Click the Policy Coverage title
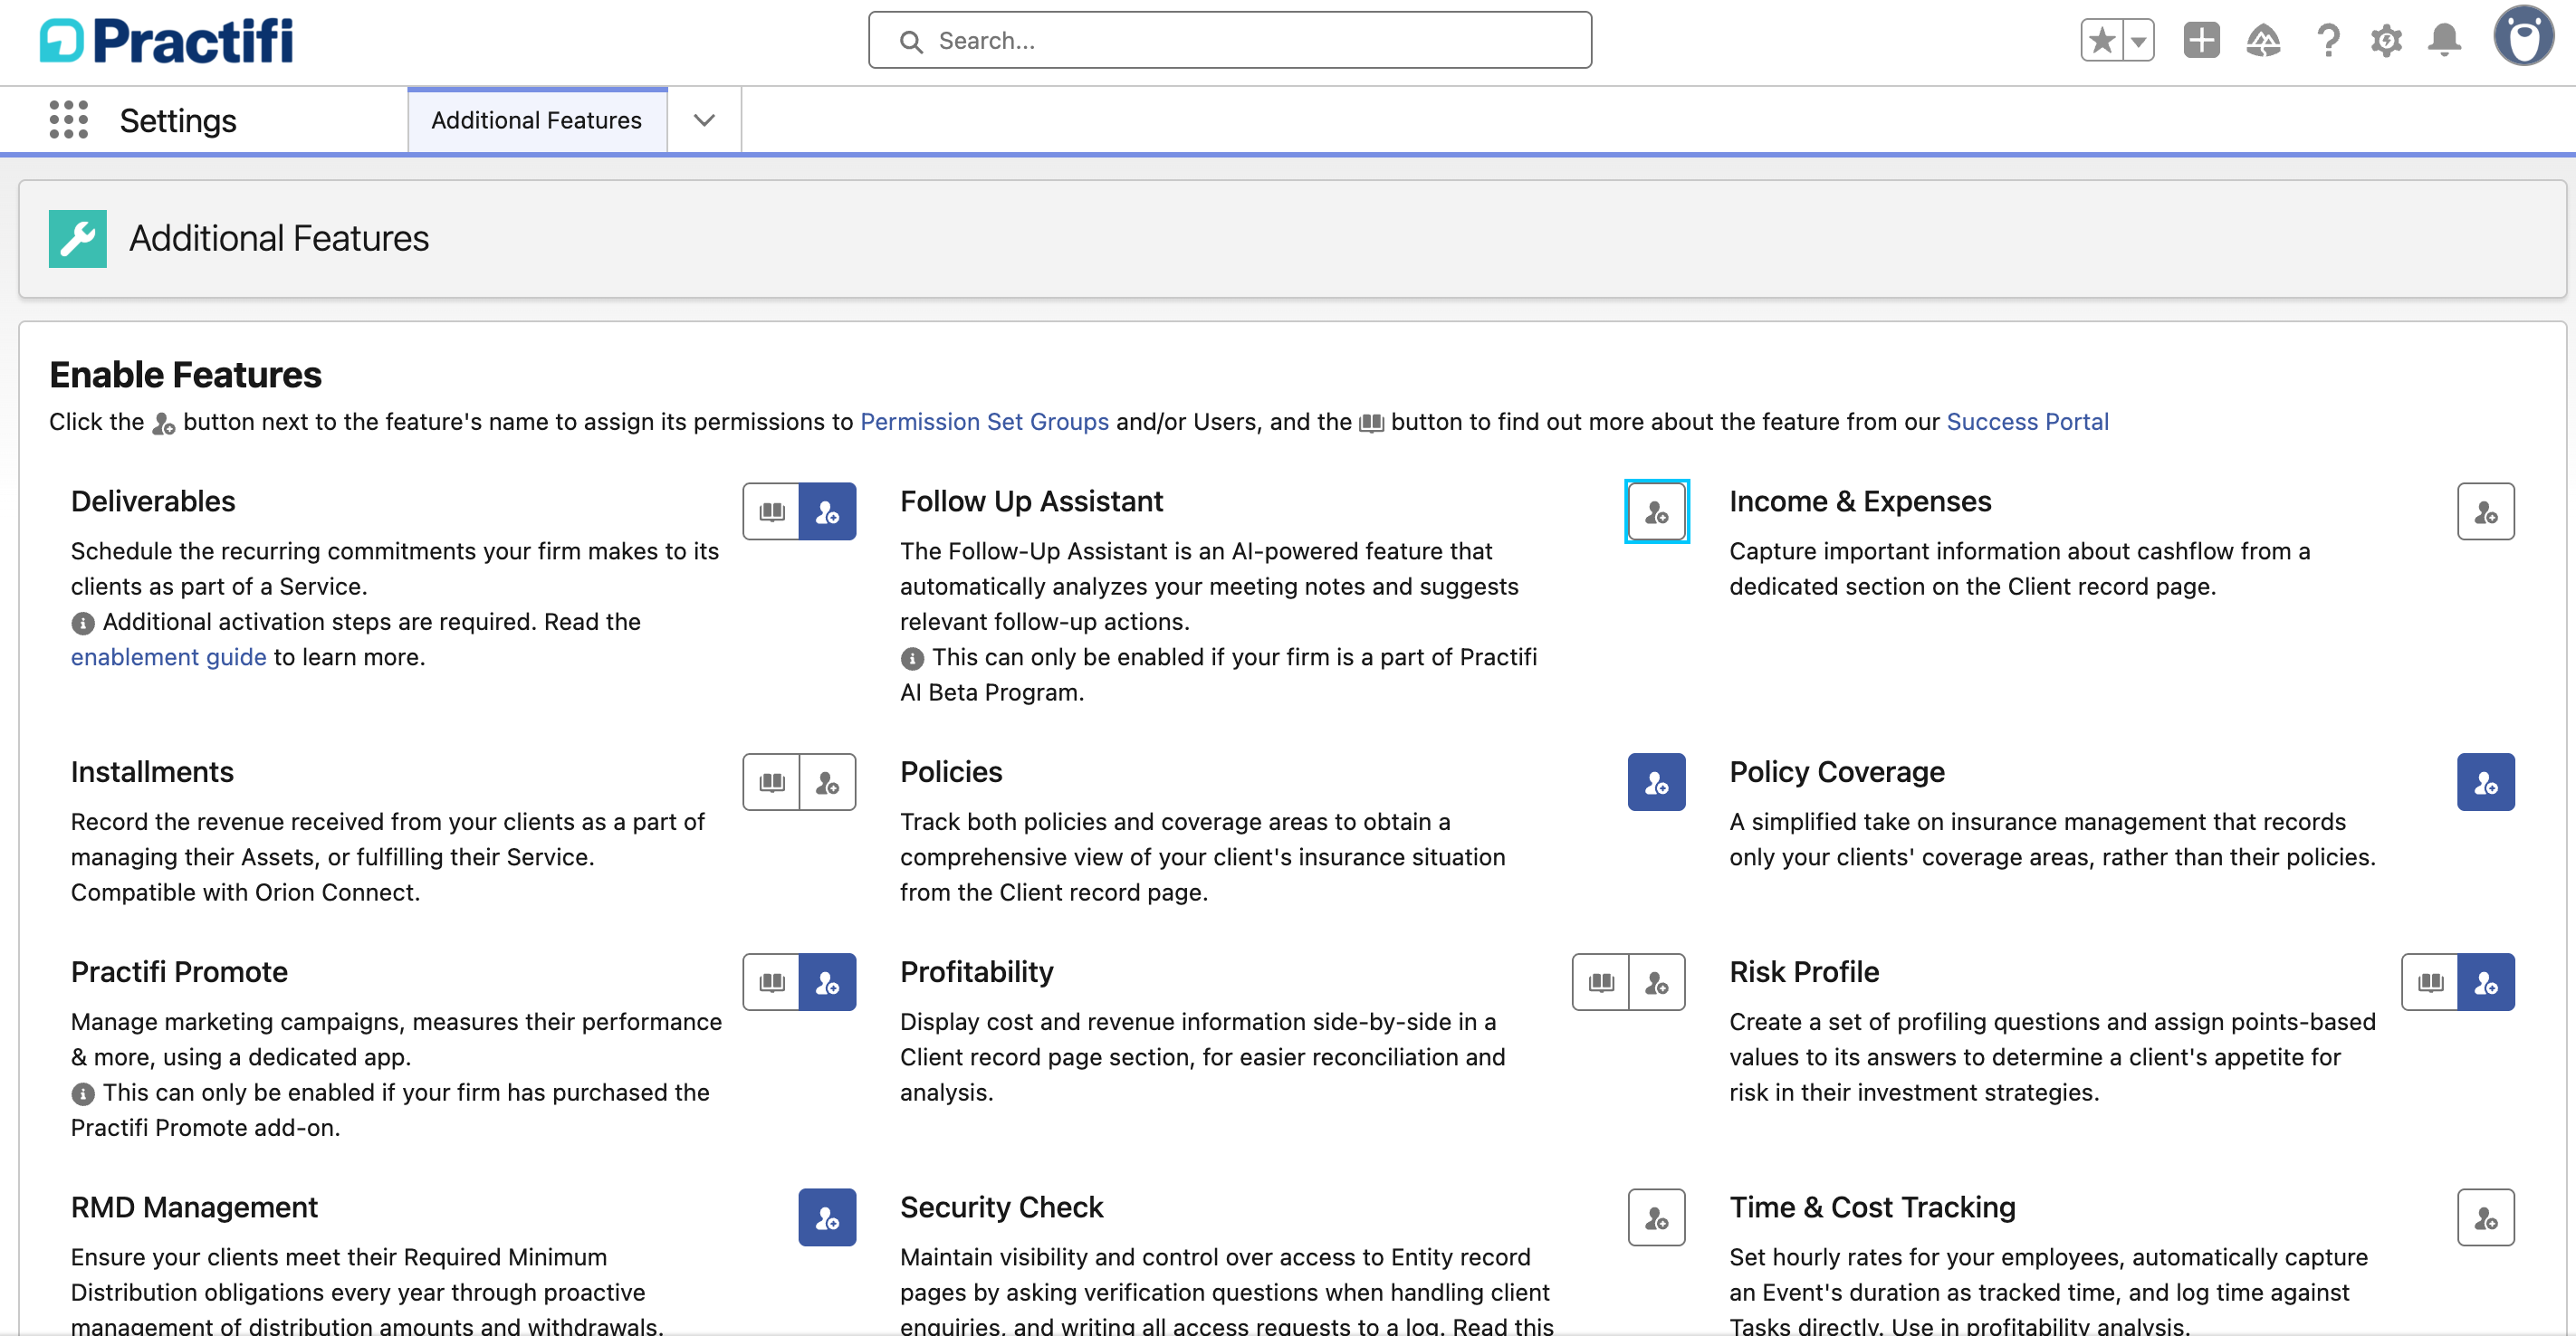 coord(1837,772)
